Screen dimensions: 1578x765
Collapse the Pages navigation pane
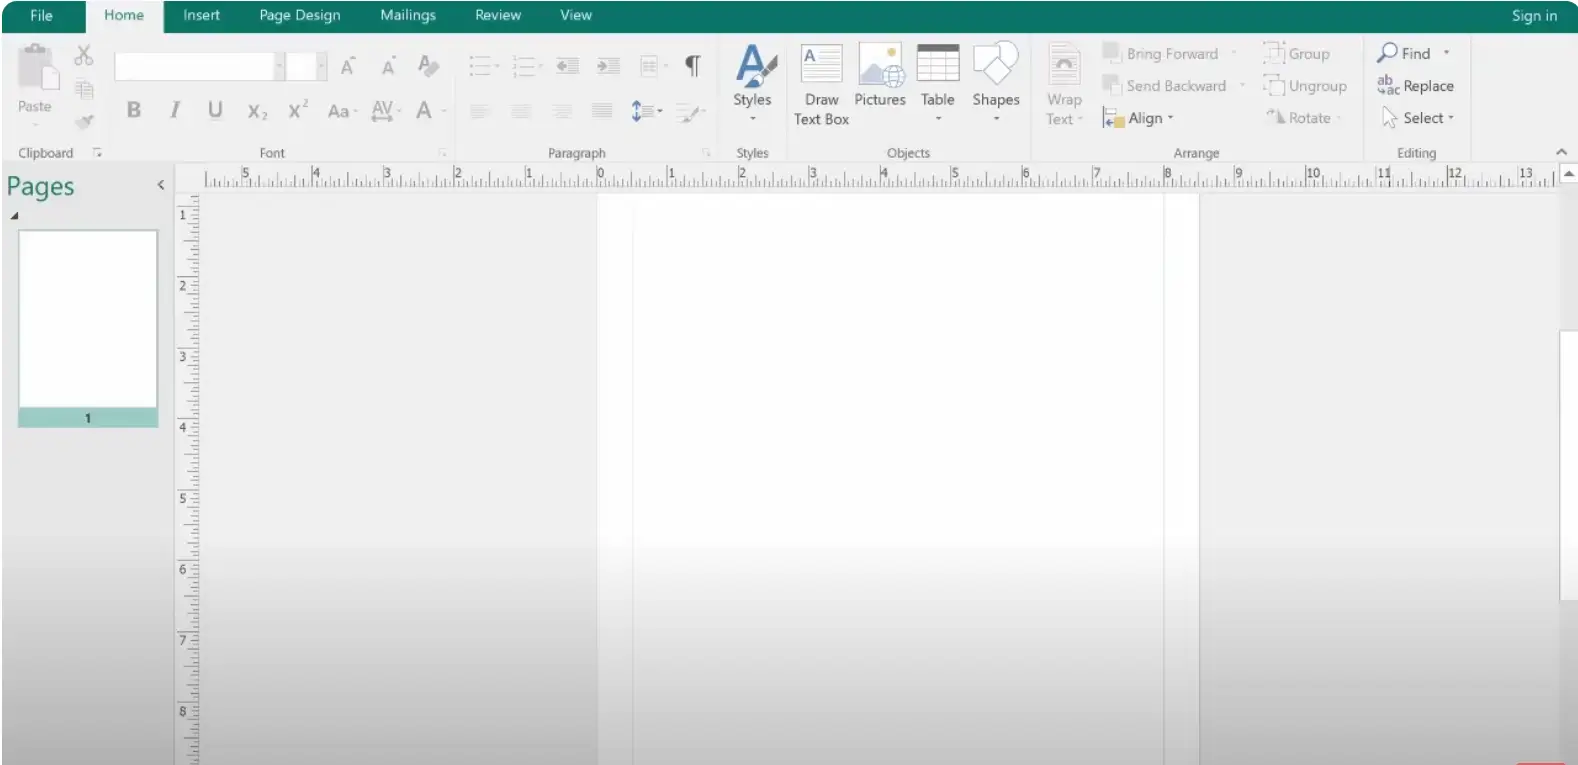pyautogui.click(x=161, y=185)
